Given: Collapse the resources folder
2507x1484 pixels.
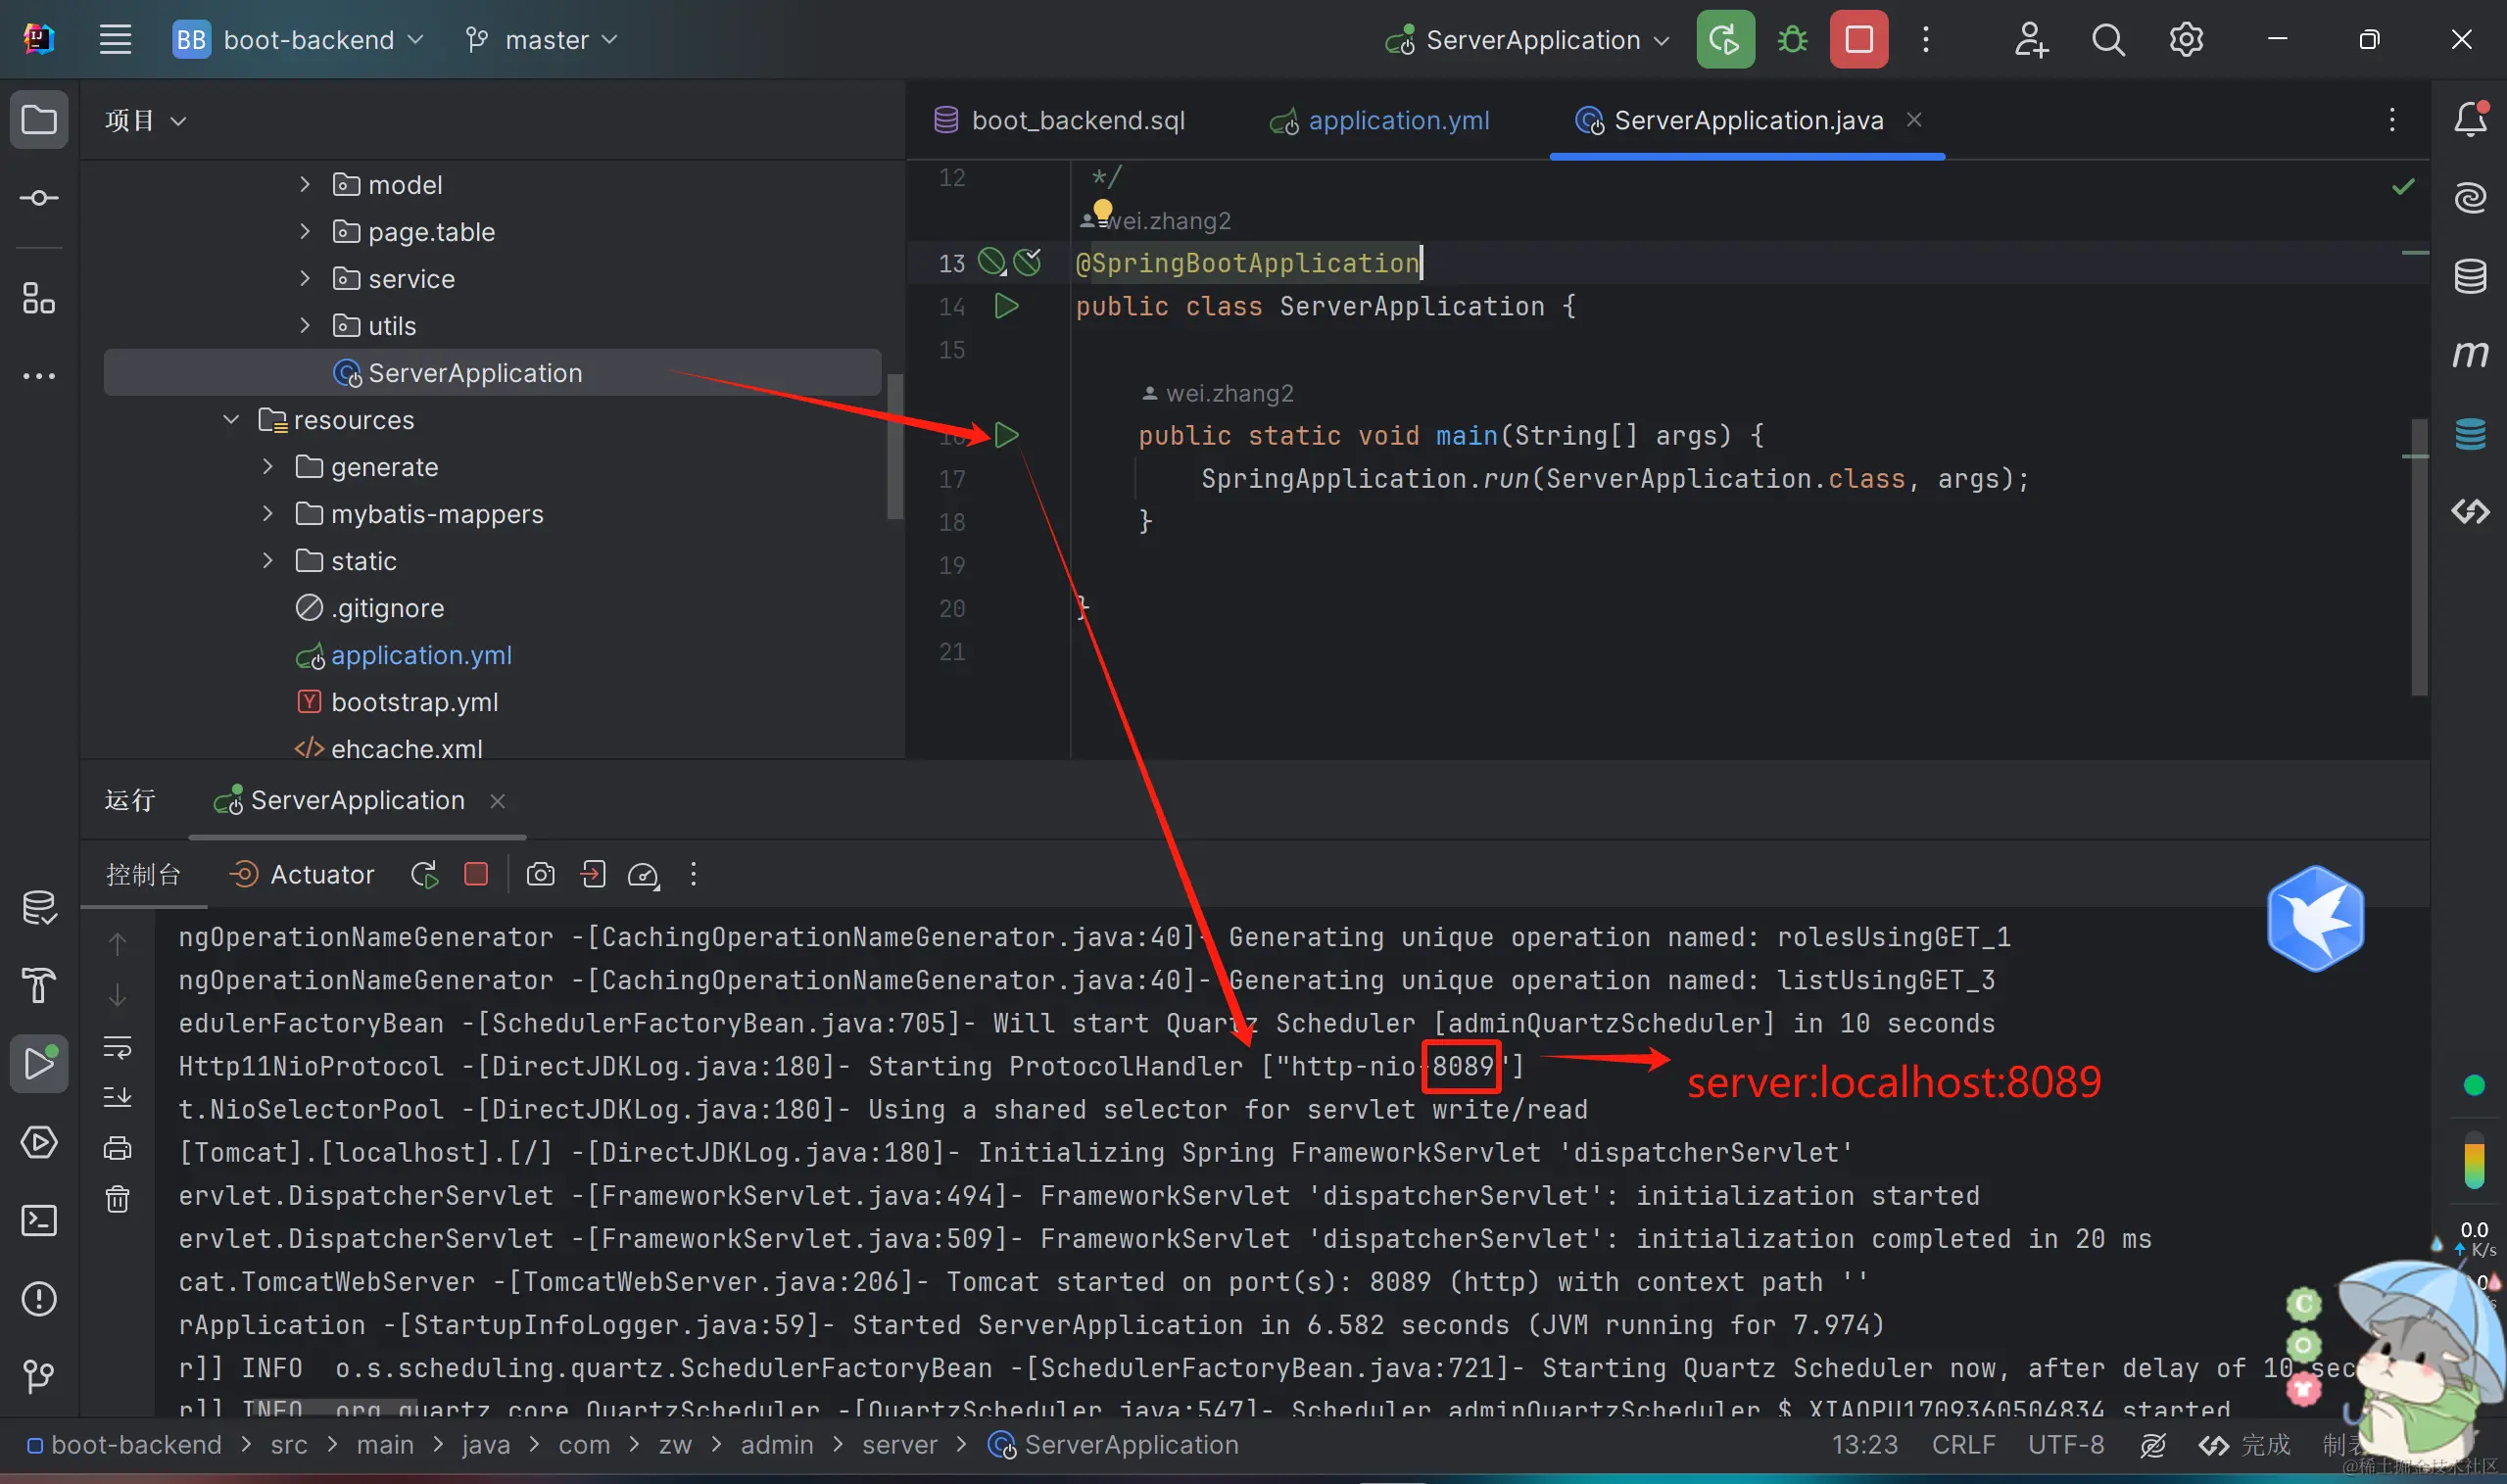Looking at the screenshot, I should coord(231,419).
